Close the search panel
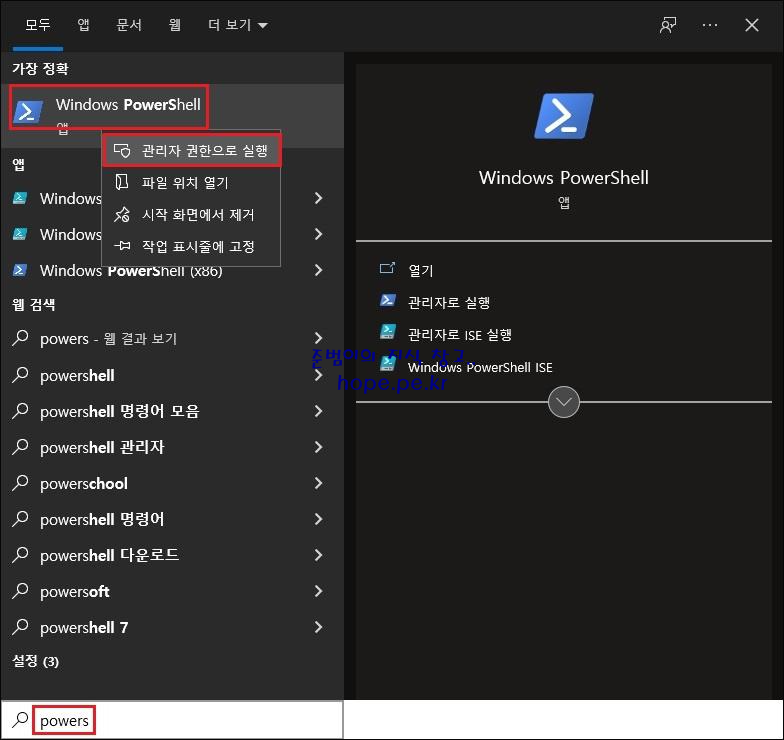Screen dimensions: 784x740 coord(752,25)
